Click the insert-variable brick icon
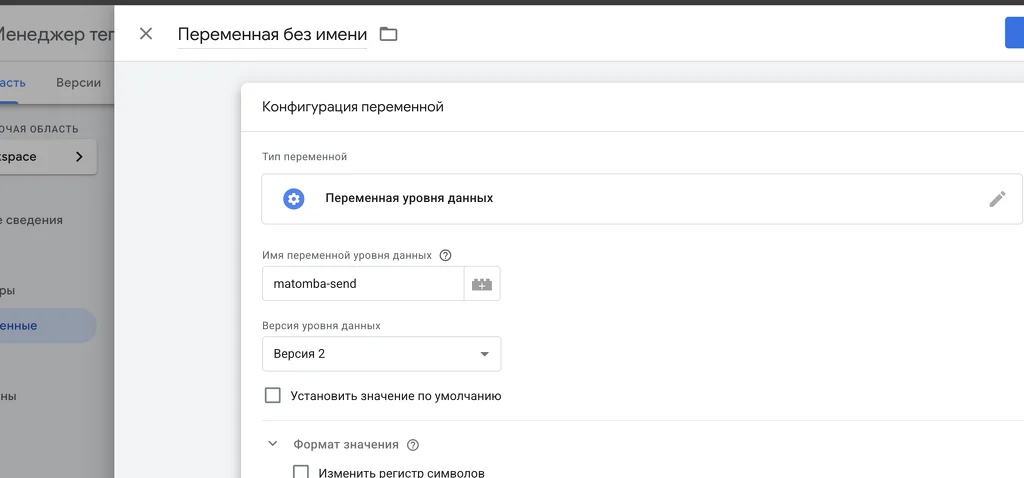Viewport: 1024px width, 478px height. [x=482, y=284]
